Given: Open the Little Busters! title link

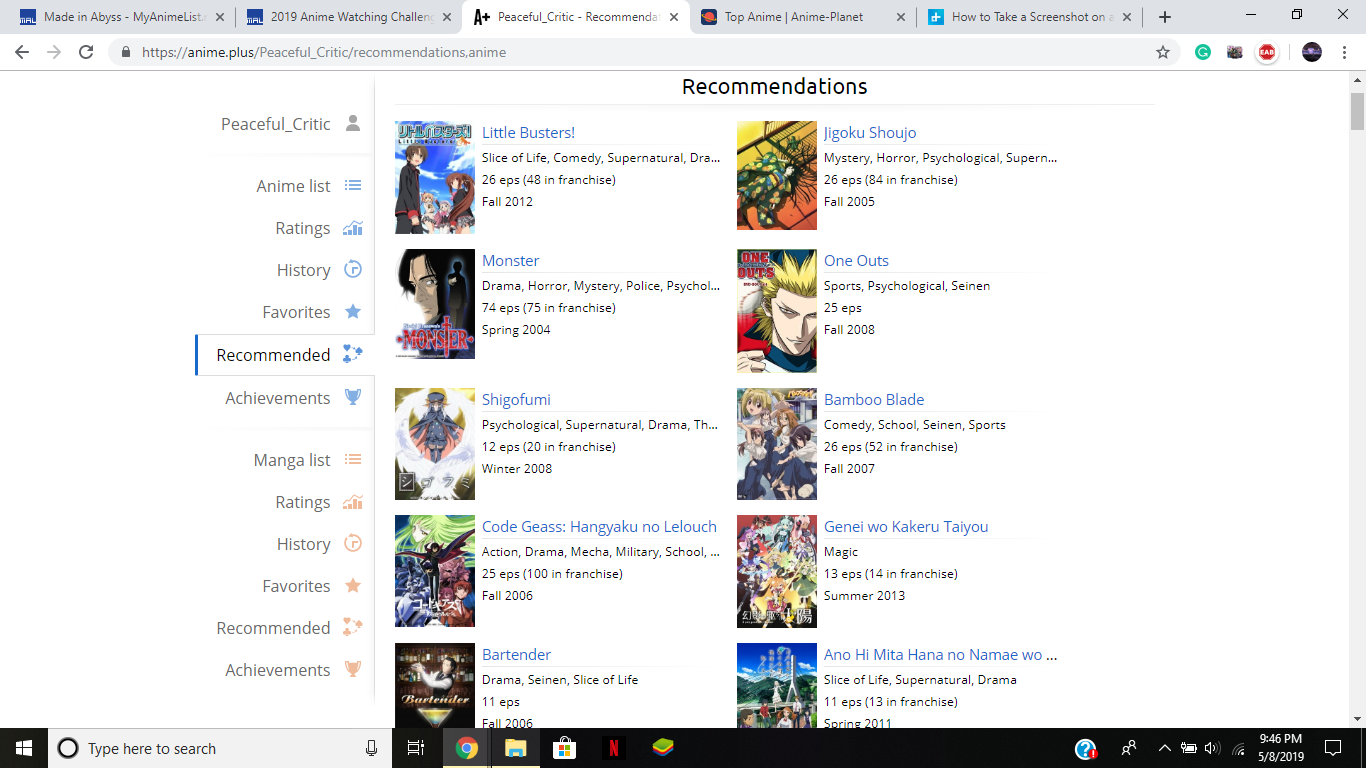Looking at the screenshot, I should coord(528,133).
